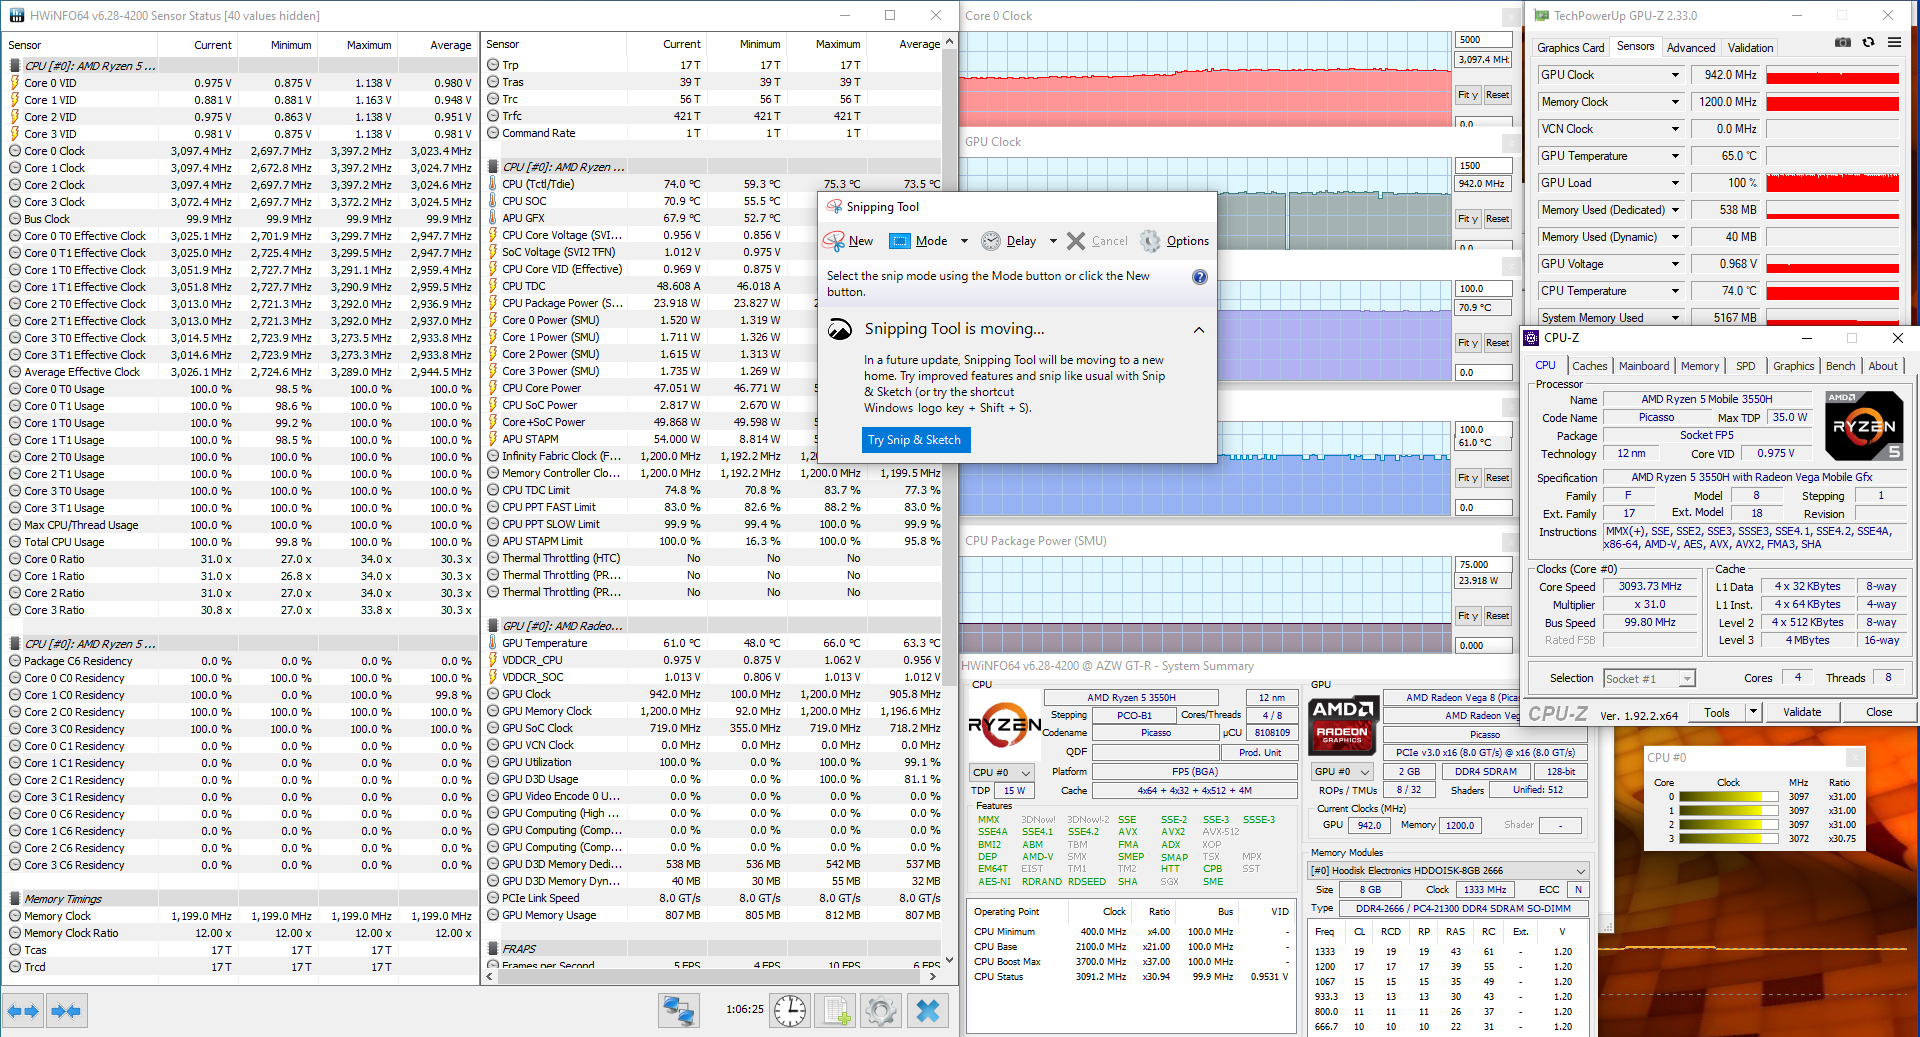Click Fit y on CPU Package Power graph
Screen dimensions: 1920x1037
[x=1467, y=616]
